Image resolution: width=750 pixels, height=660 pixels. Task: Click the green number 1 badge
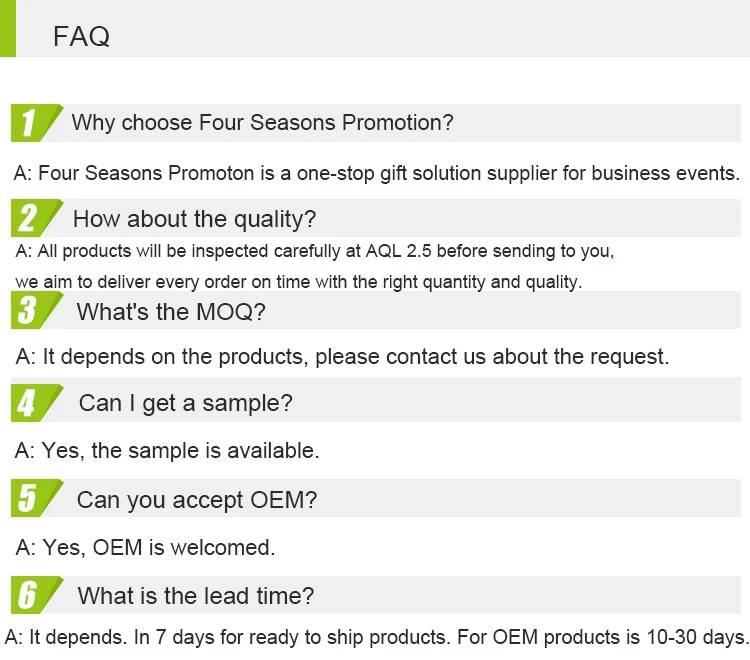pyautogui.click(x=31, y=123)
